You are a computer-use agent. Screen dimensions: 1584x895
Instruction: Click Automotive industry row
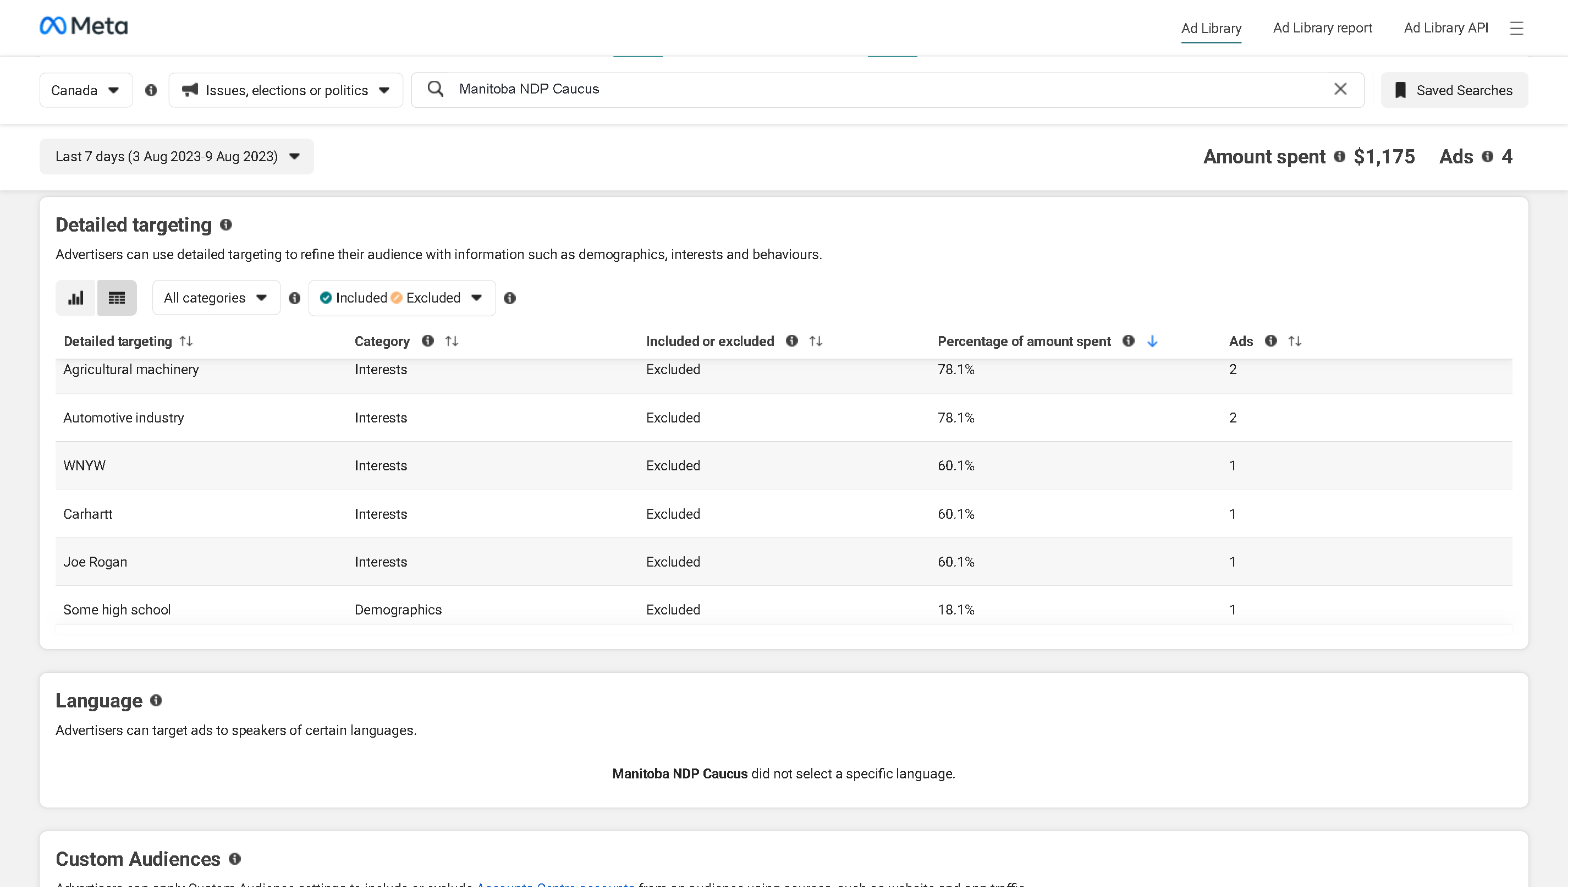coord(784,418)
